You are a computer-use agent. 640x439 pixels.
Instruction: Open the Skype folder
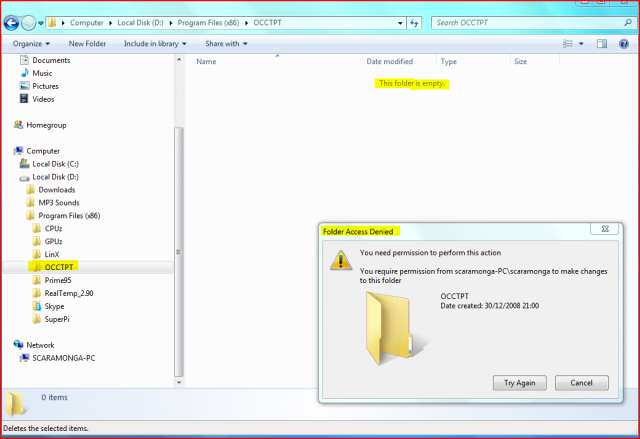[49, 306]
